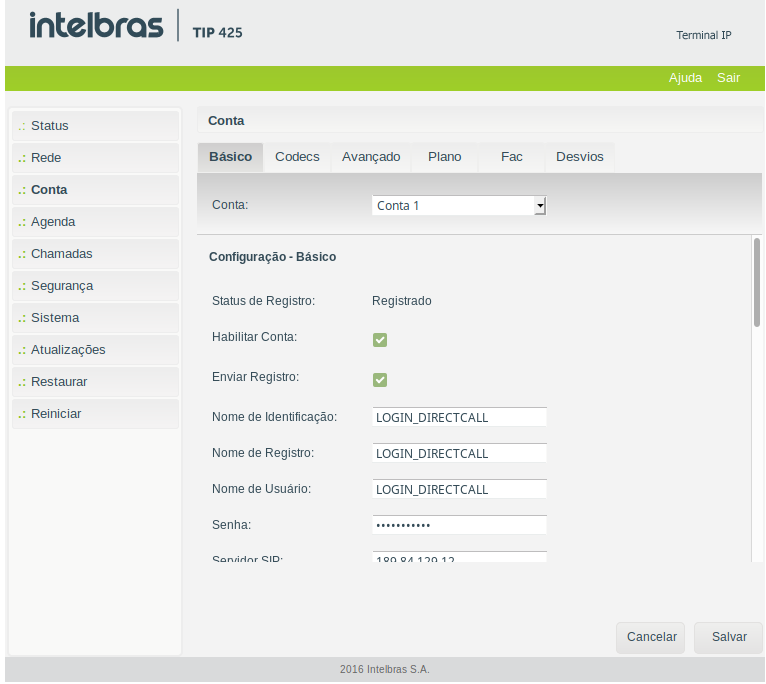Go to Atualizações page

click(96, 350)
